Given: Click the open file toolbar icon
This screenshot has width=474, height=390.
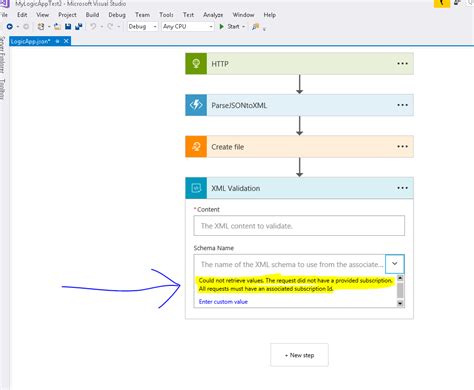Looking at the screenshot, I should 57,26.
